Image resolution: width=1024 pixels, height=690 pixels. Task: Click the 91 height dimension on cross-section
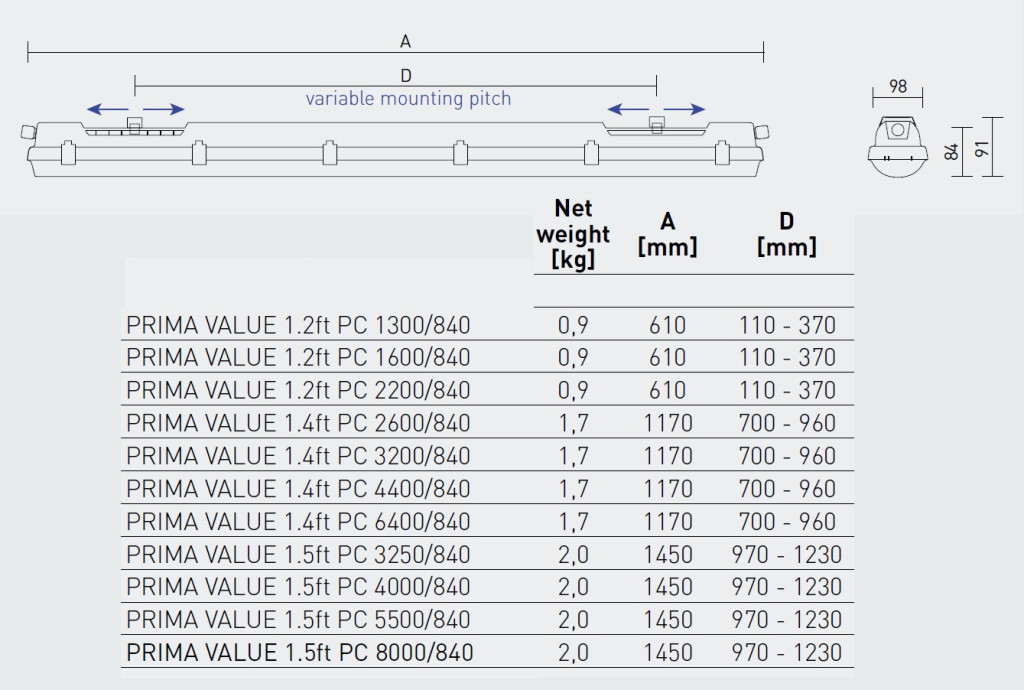point(982,149)
